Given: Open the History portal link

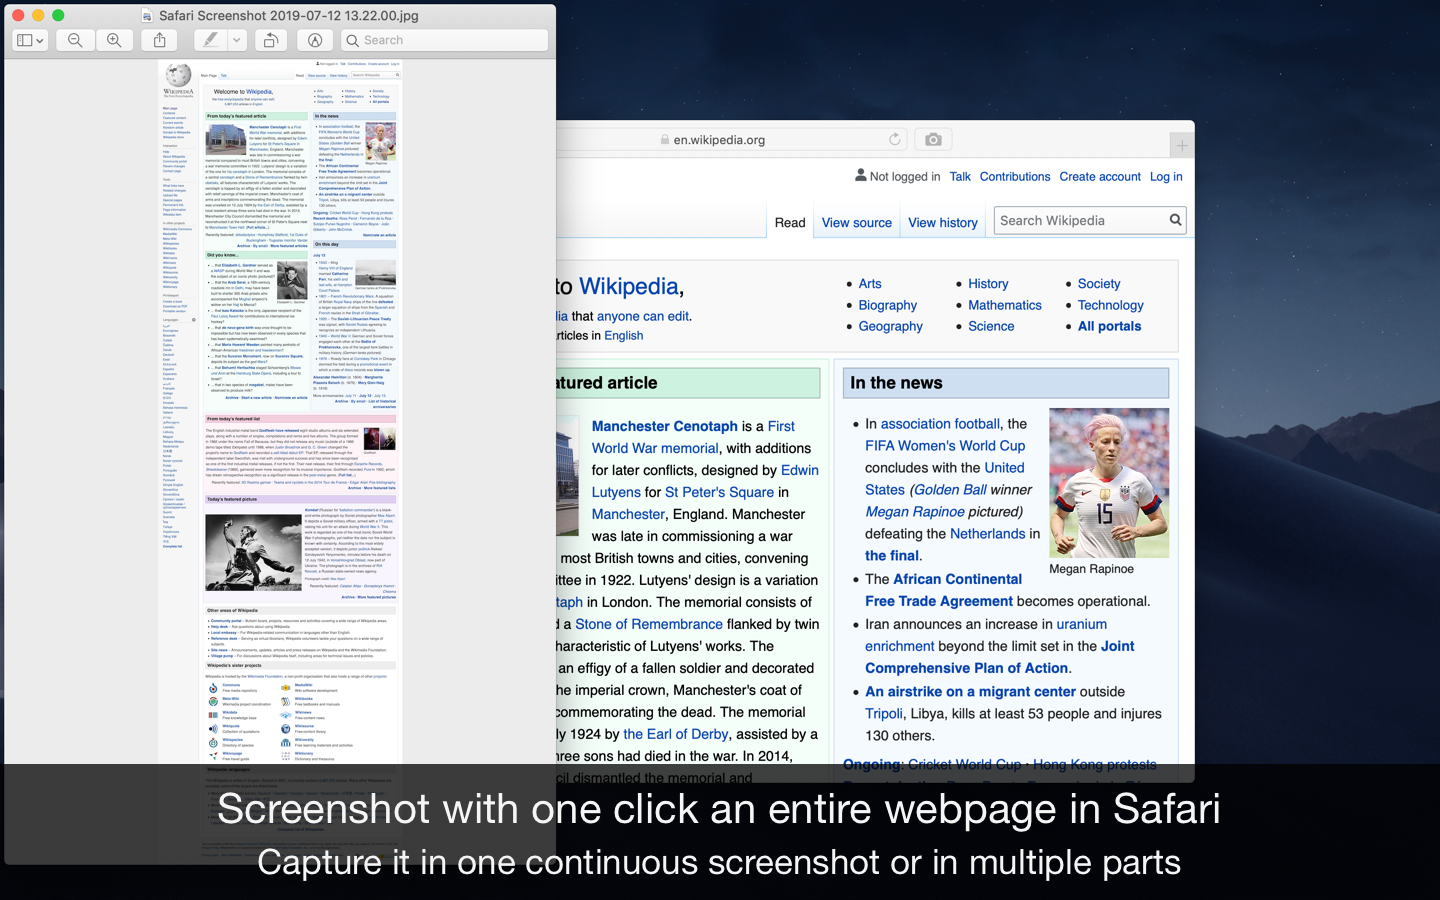Looking at the screenshot, I should 988,284.
